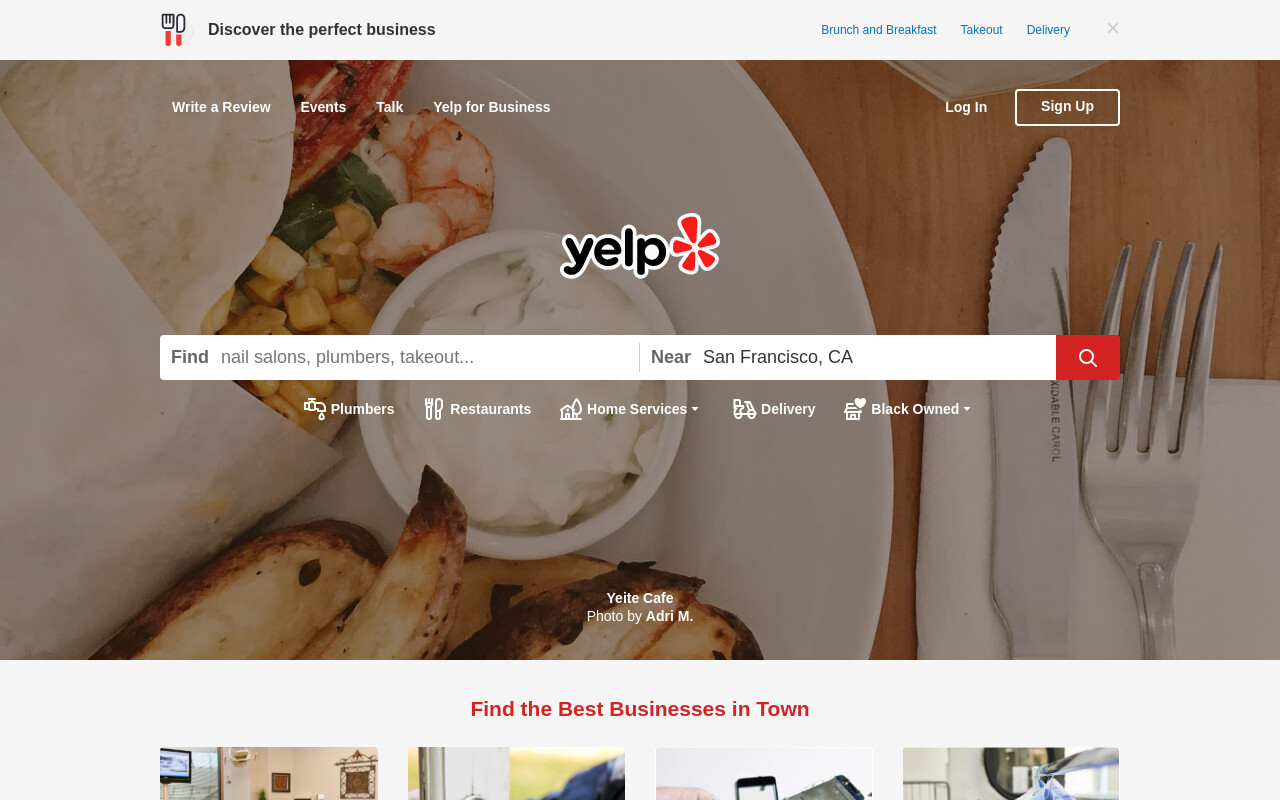The height and width of the screenshot is (800, 1280).
Task: Click the Restaurants fork and knife icon
Action: (434, 408)
